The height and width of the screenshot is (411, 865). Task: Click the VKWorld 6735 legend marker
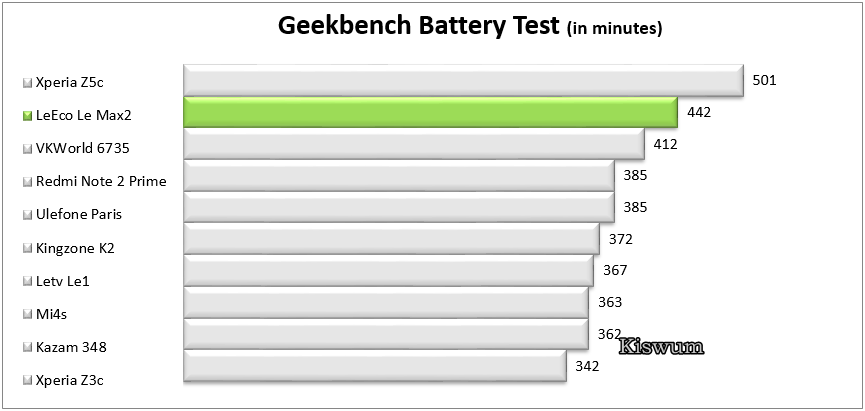point(28,149)
